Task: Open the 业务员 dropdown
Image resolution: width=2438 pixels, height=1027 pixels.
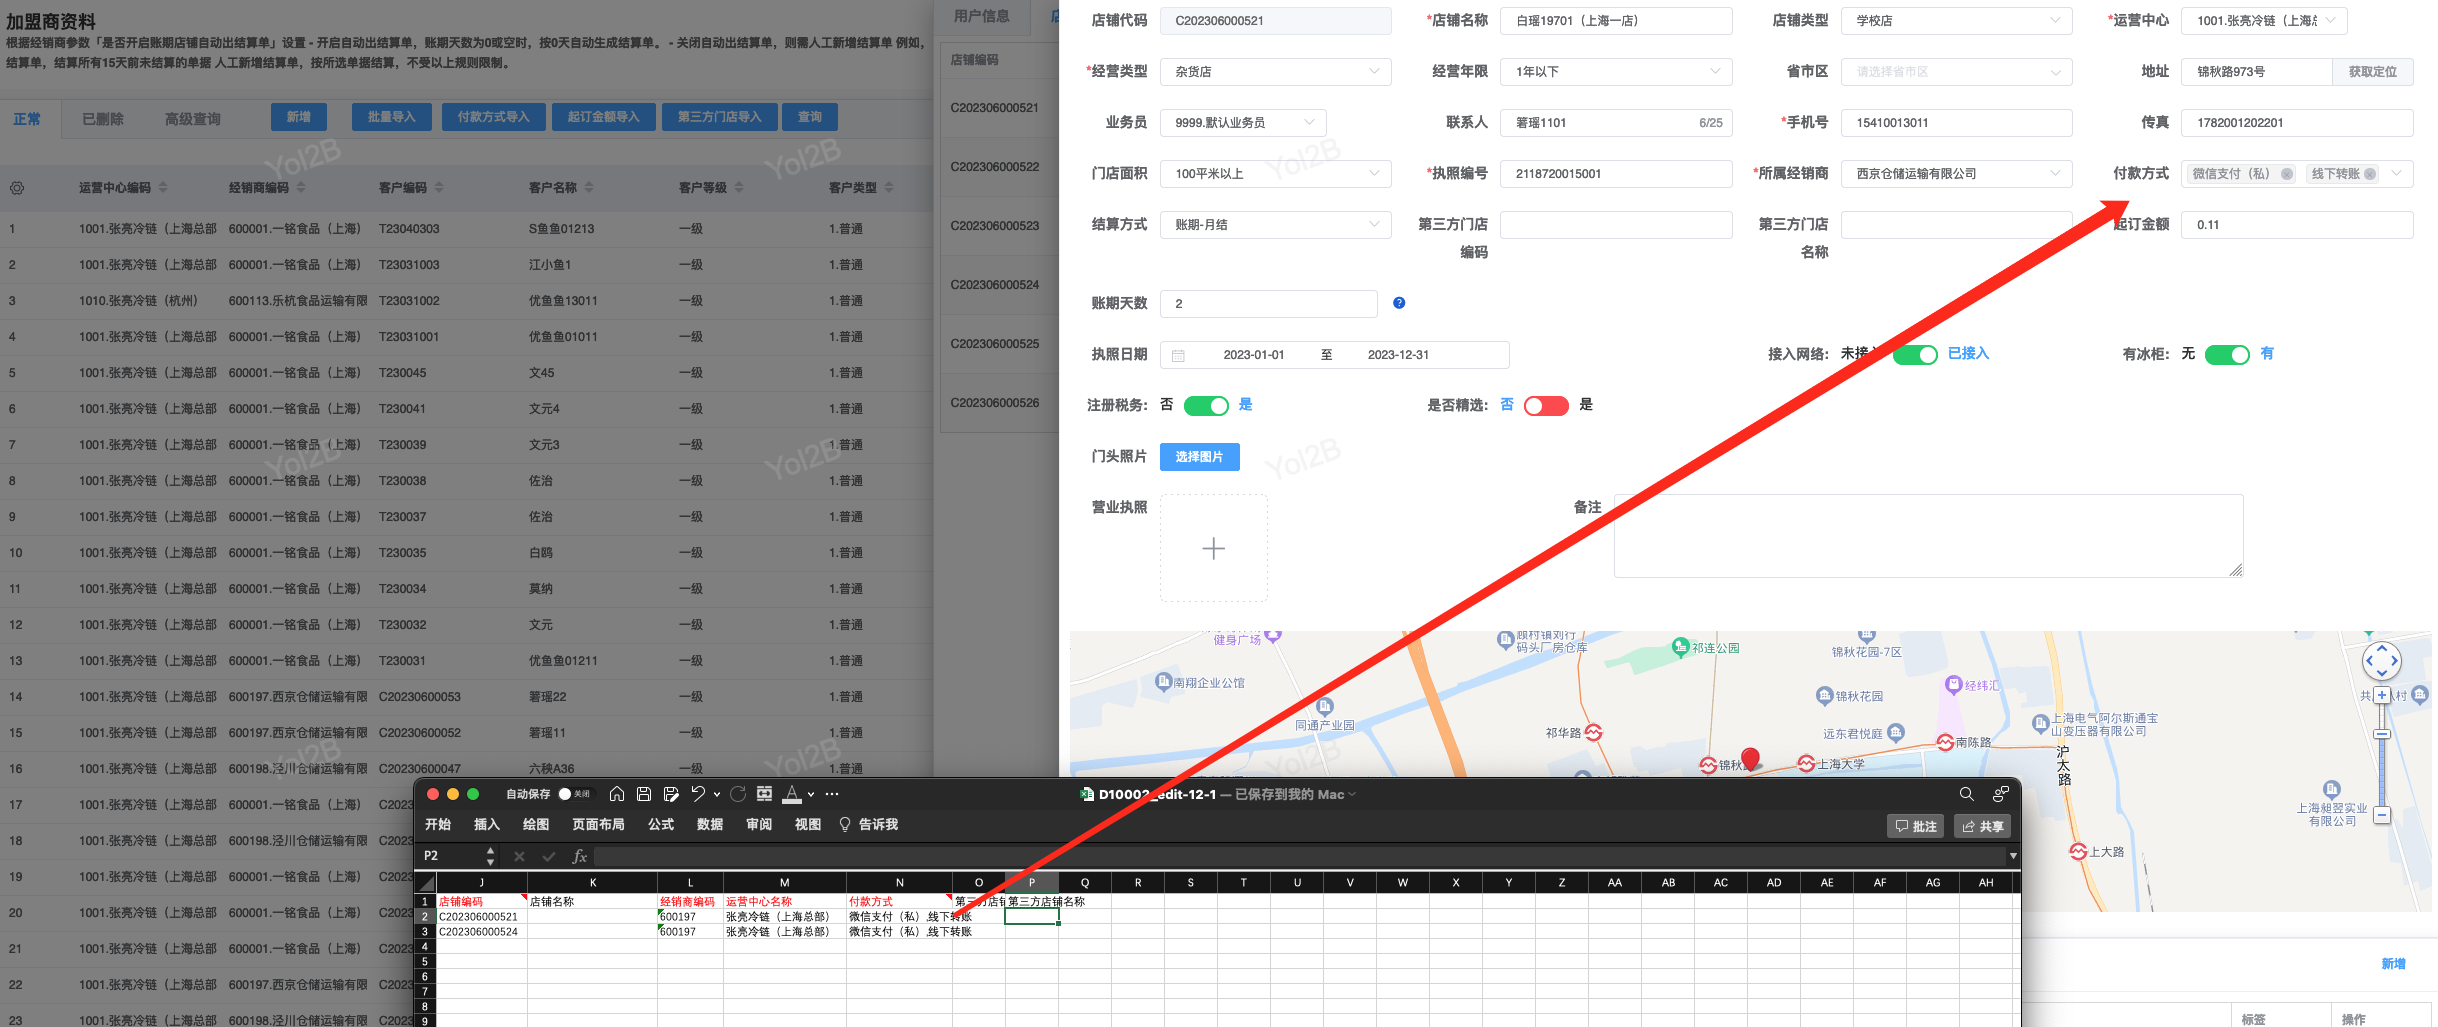Action: pos(1243,123)
